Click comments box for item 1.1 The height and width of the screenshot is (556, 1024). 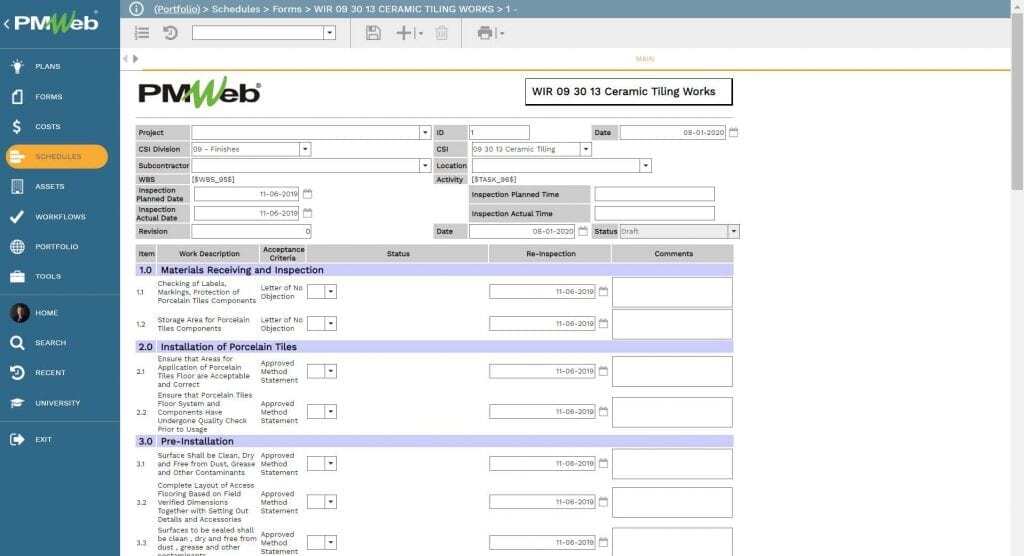pyautogui.click(x=672, y=292)
